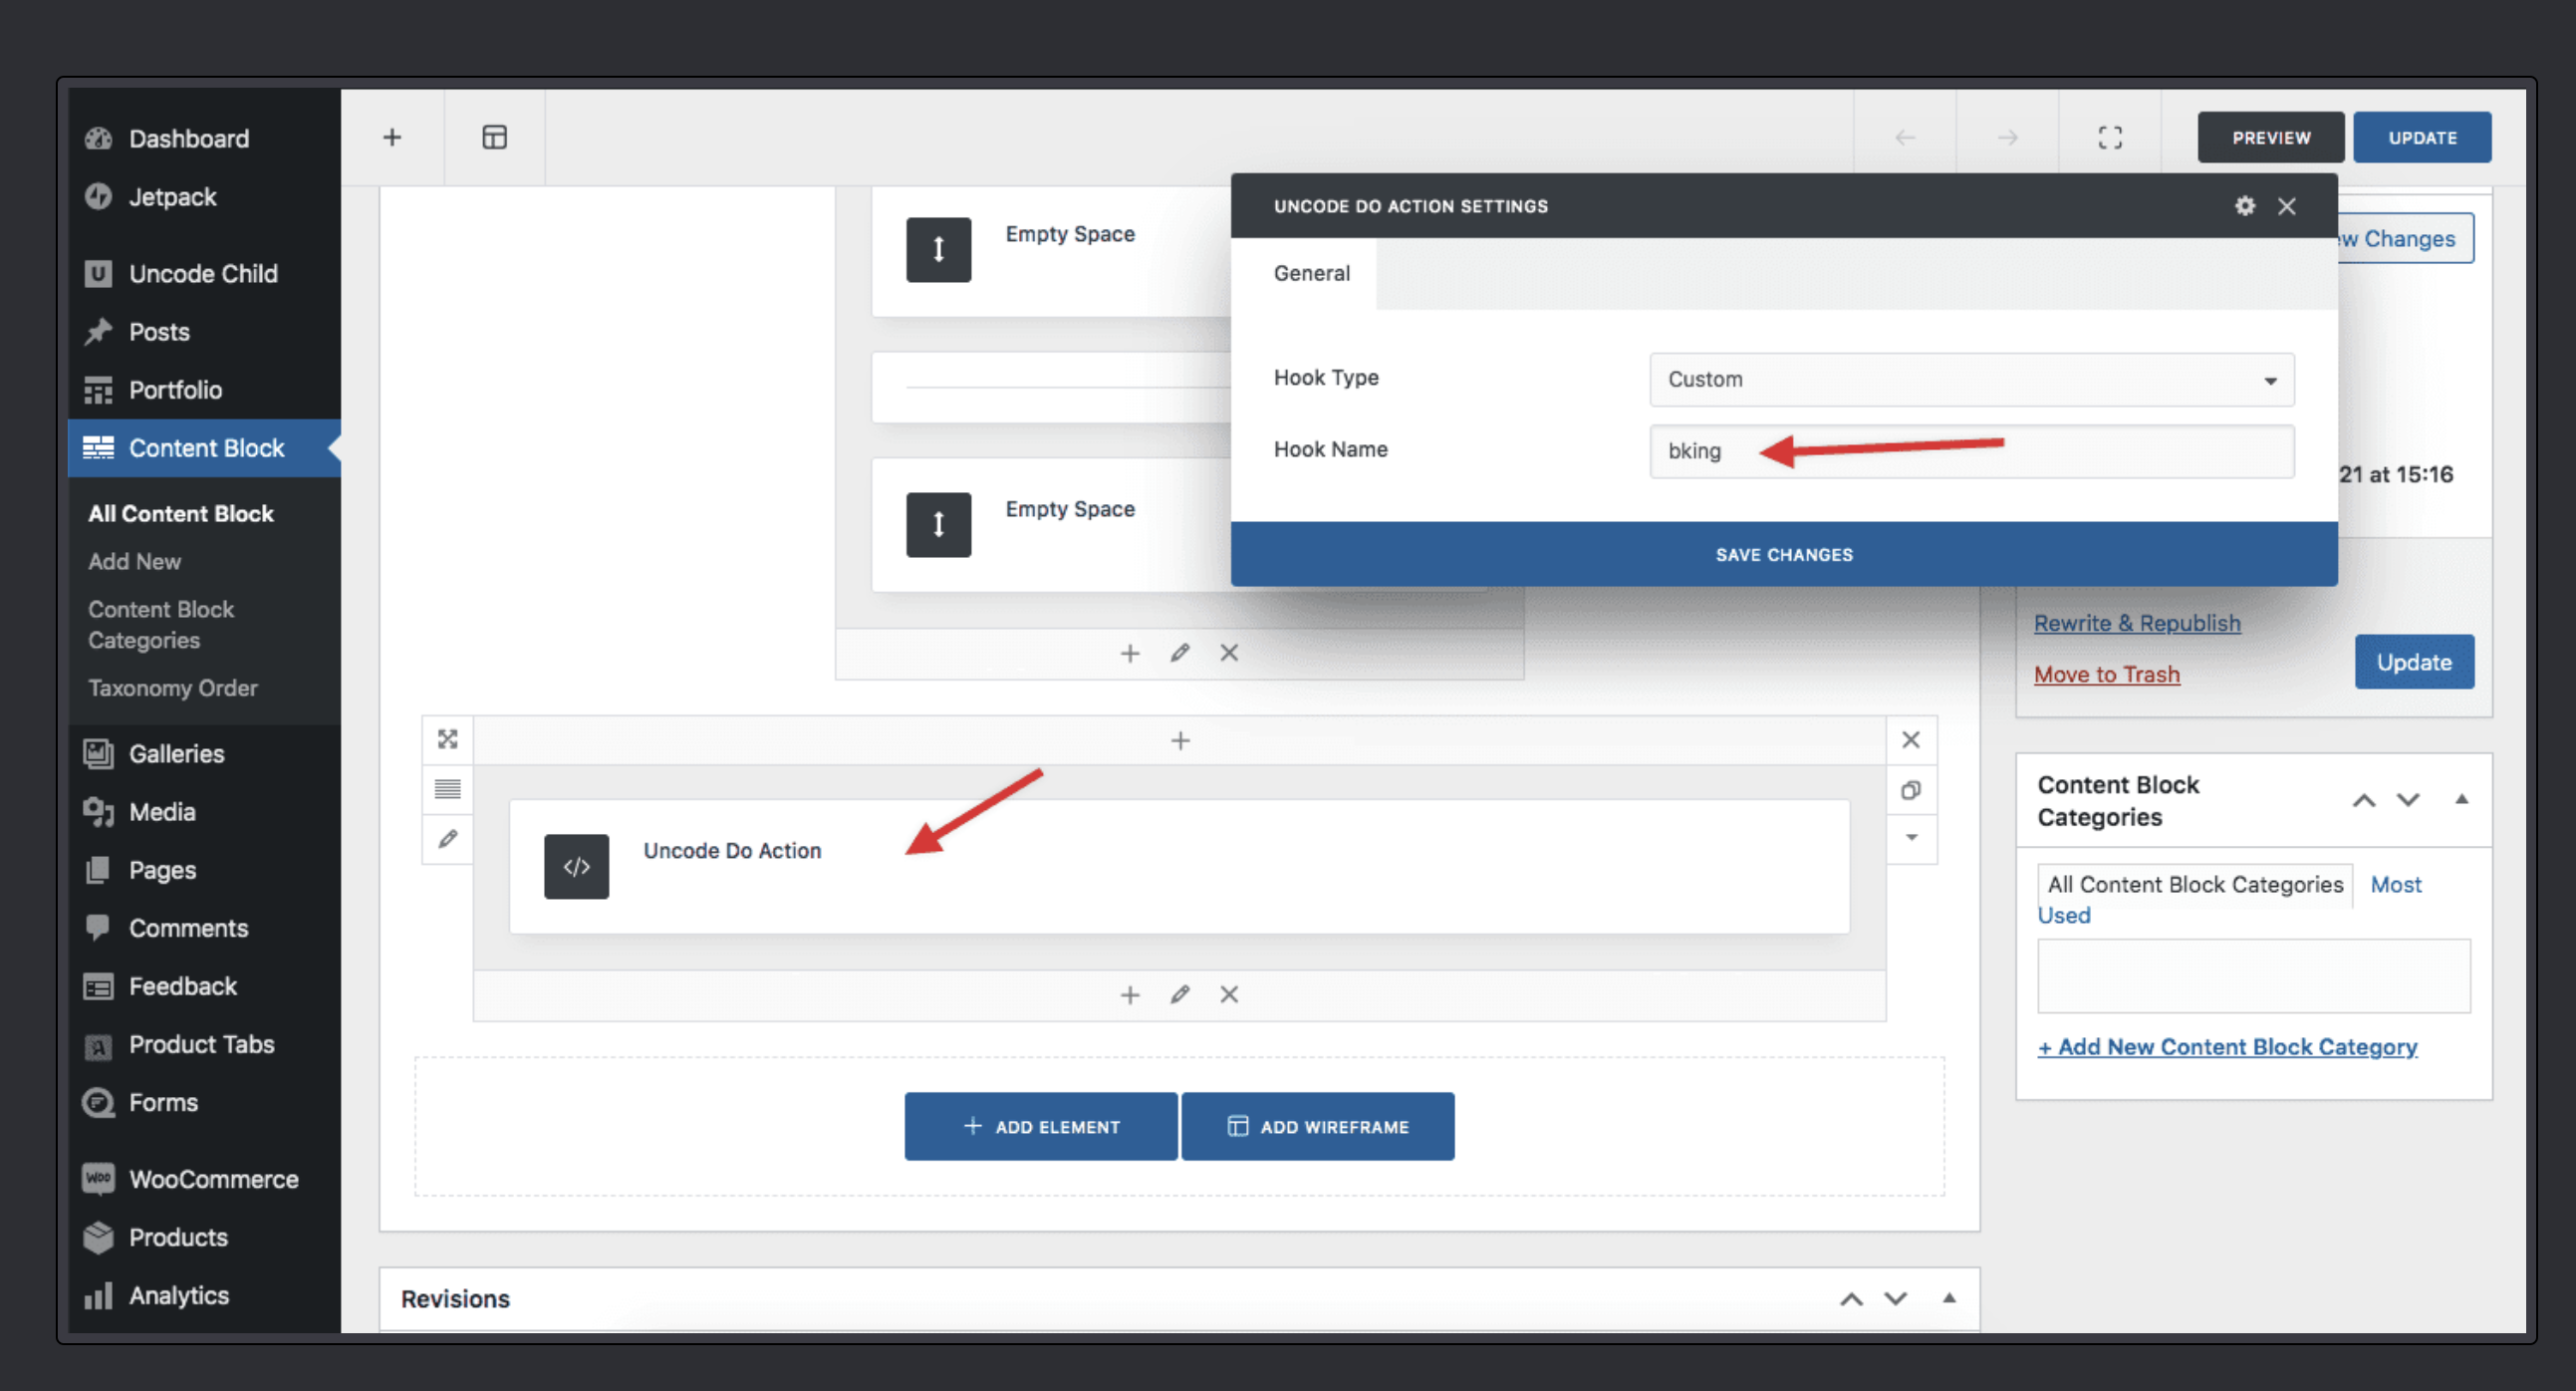This screenshot has height=1391, width=2576.
Task: Open the templates layout icon in toolbar
Action: click(x=494, y=137)
